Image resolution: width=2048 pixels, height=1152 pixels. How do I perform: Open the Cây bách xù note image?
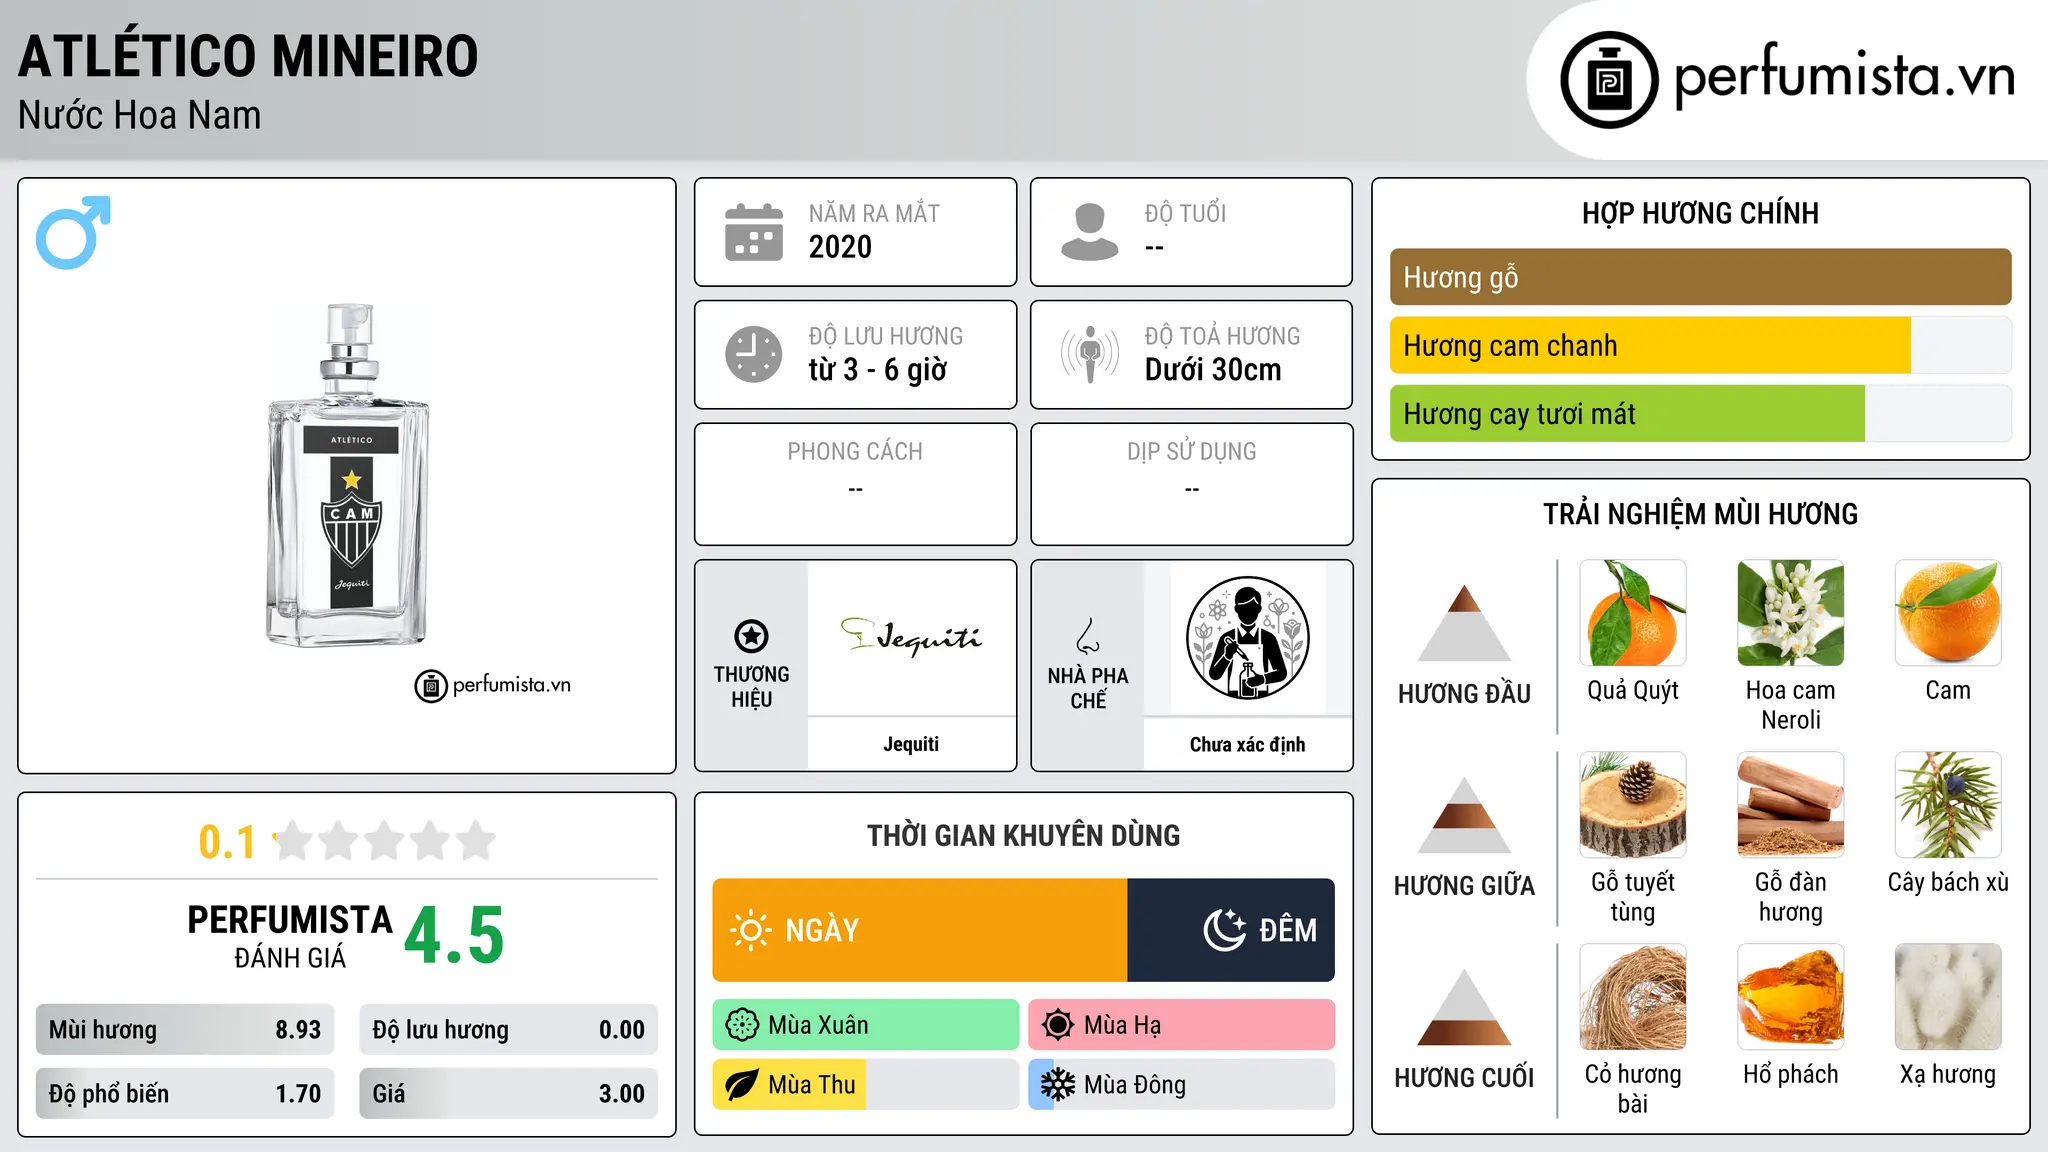(1948, 805)
